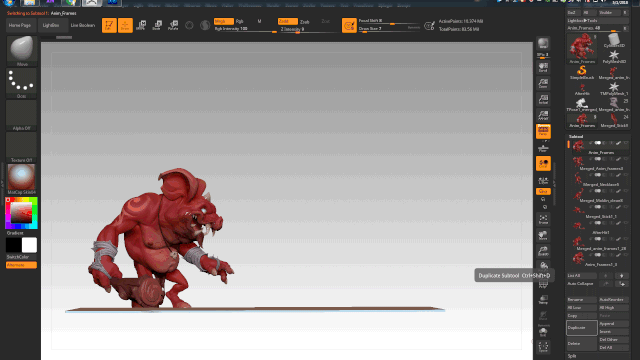This screenshot has width=640, height=360.
Task: Click the Delete subtool button
Action: click(582, 344)
